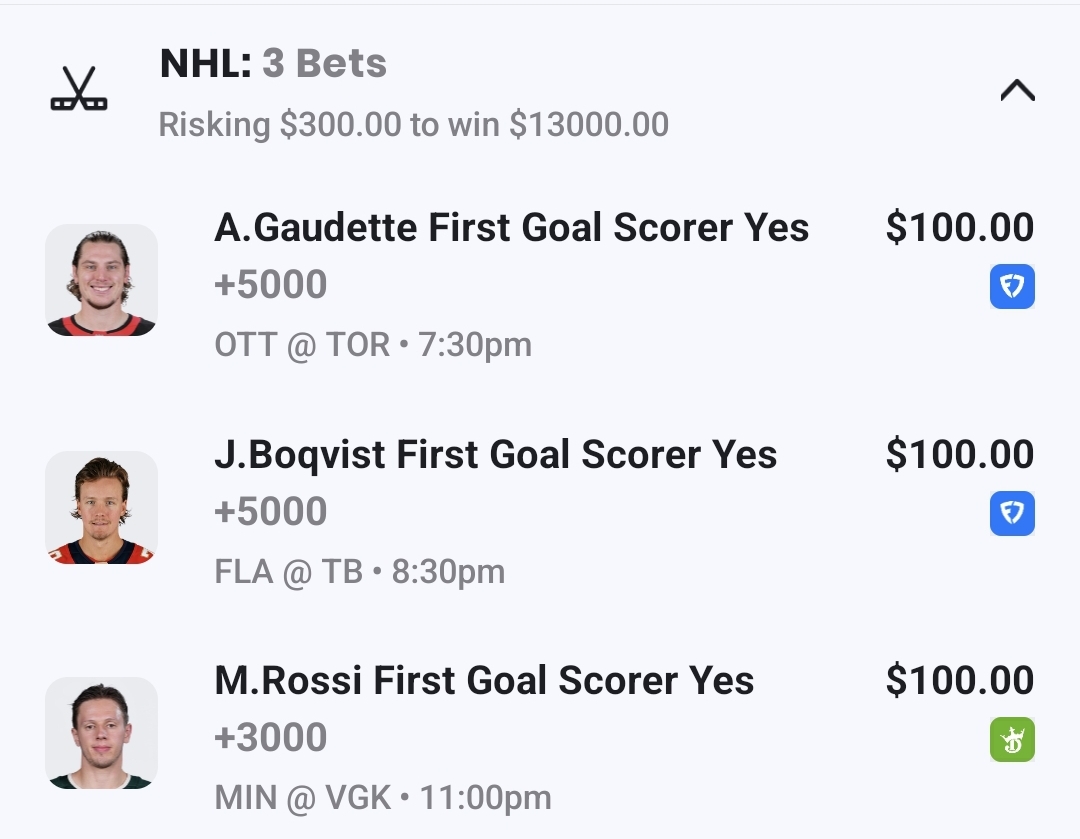The height and width of the screenshot is (839, 1080).
Task: Open MIN @ VGK 11:00pm game
Action: point(382,798)
